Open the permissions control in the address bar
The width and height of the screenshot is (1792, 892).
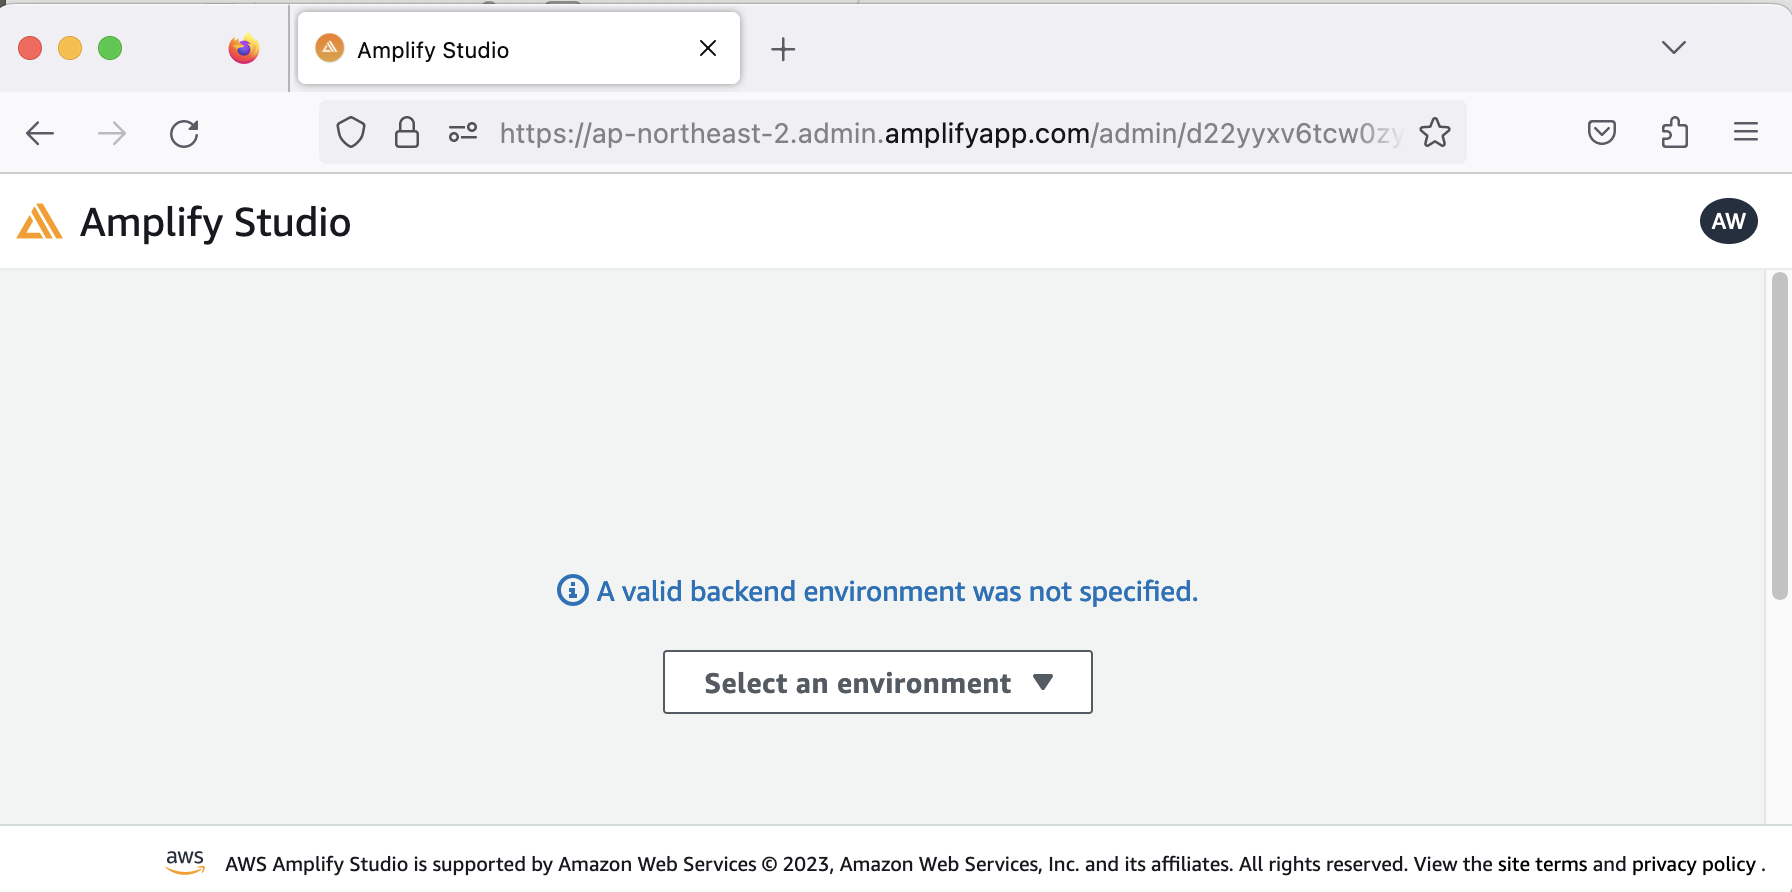(462, 132)
